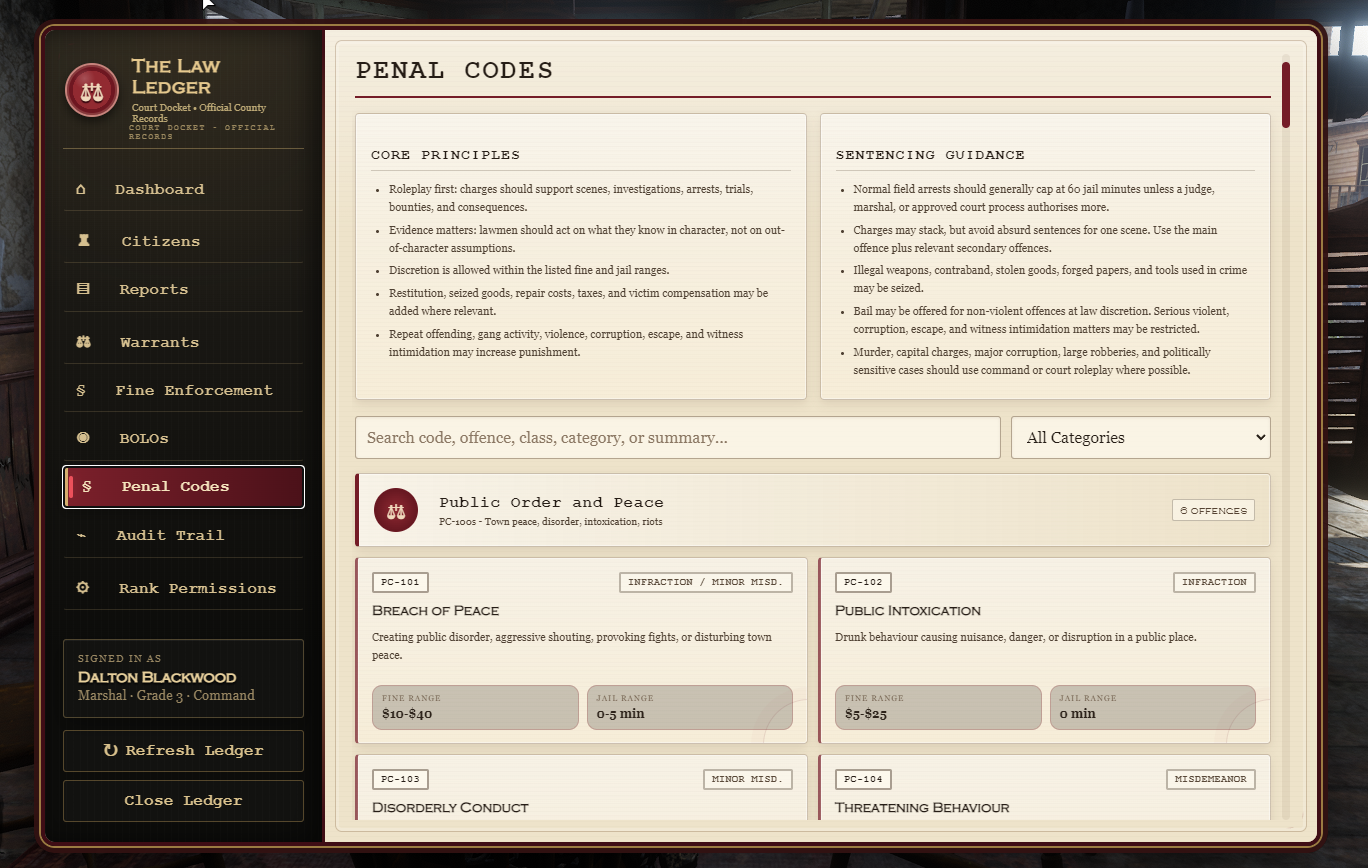Click the Rank Permissions gear icon
The image size is (1368, 868).
tap(83, 588)
